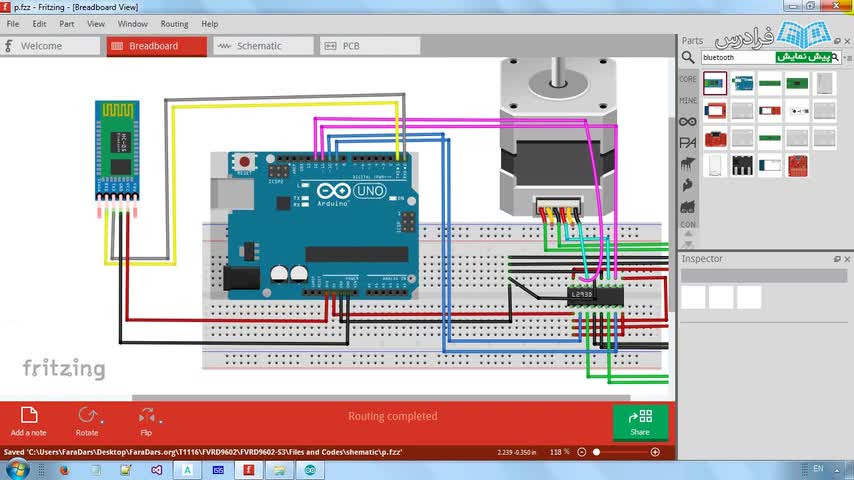854x480 pixels.
Task: Click the Arduino reset button on board
Action: (245, 162)
